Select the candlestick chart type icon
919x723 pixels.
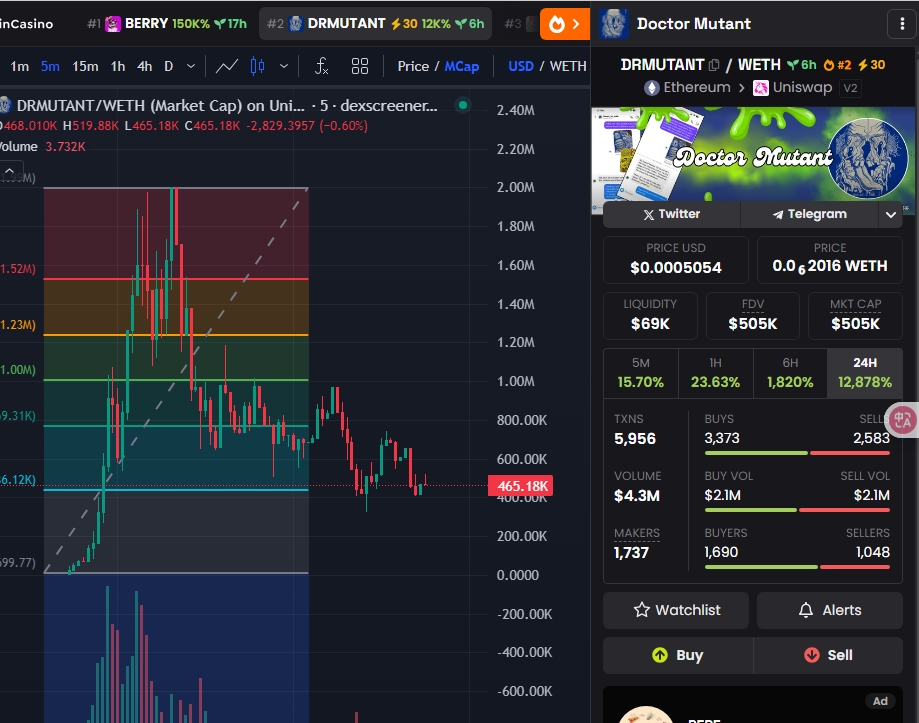257,66
